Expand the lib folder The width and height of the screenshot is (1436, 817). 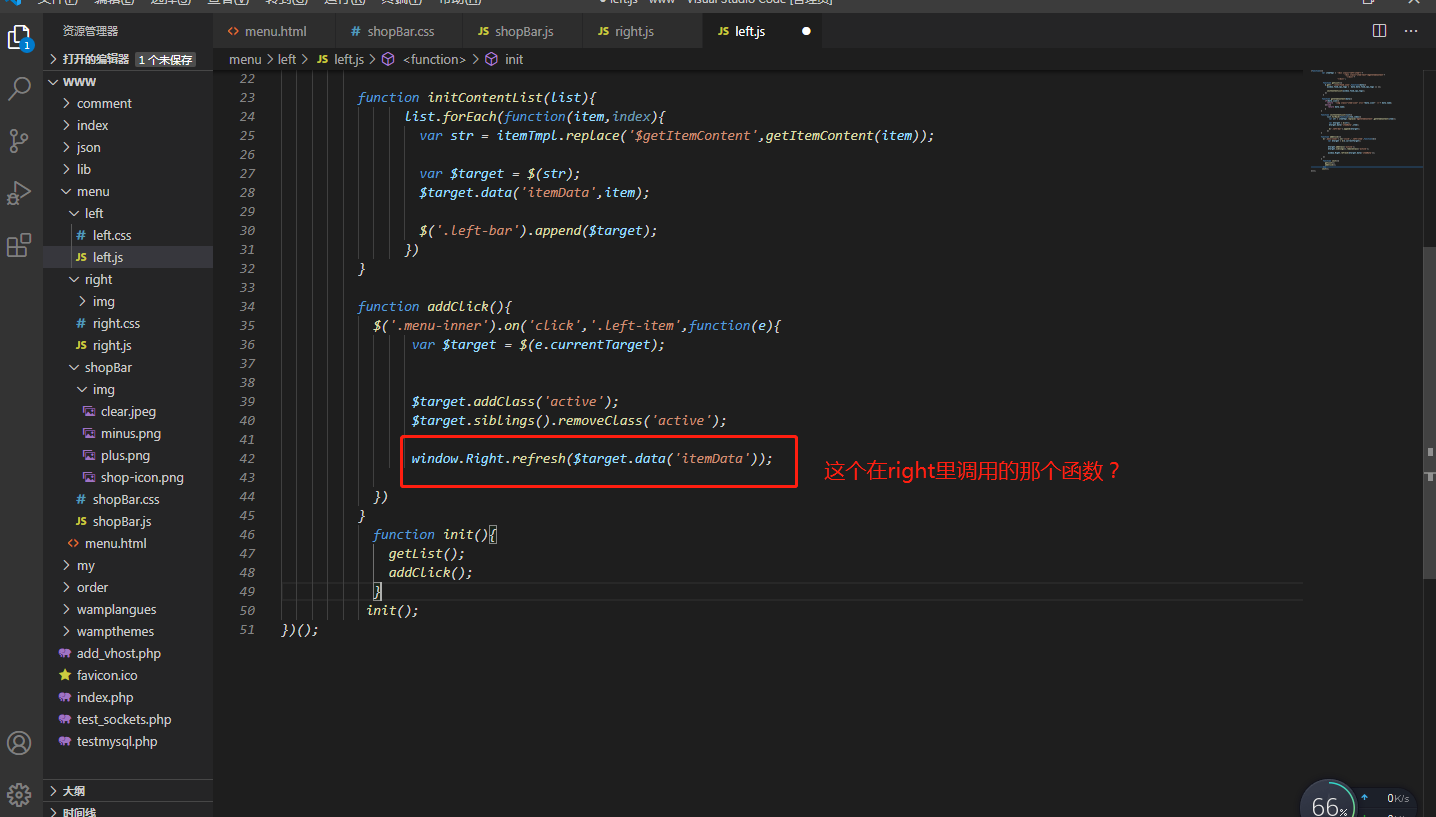point(128,169)
